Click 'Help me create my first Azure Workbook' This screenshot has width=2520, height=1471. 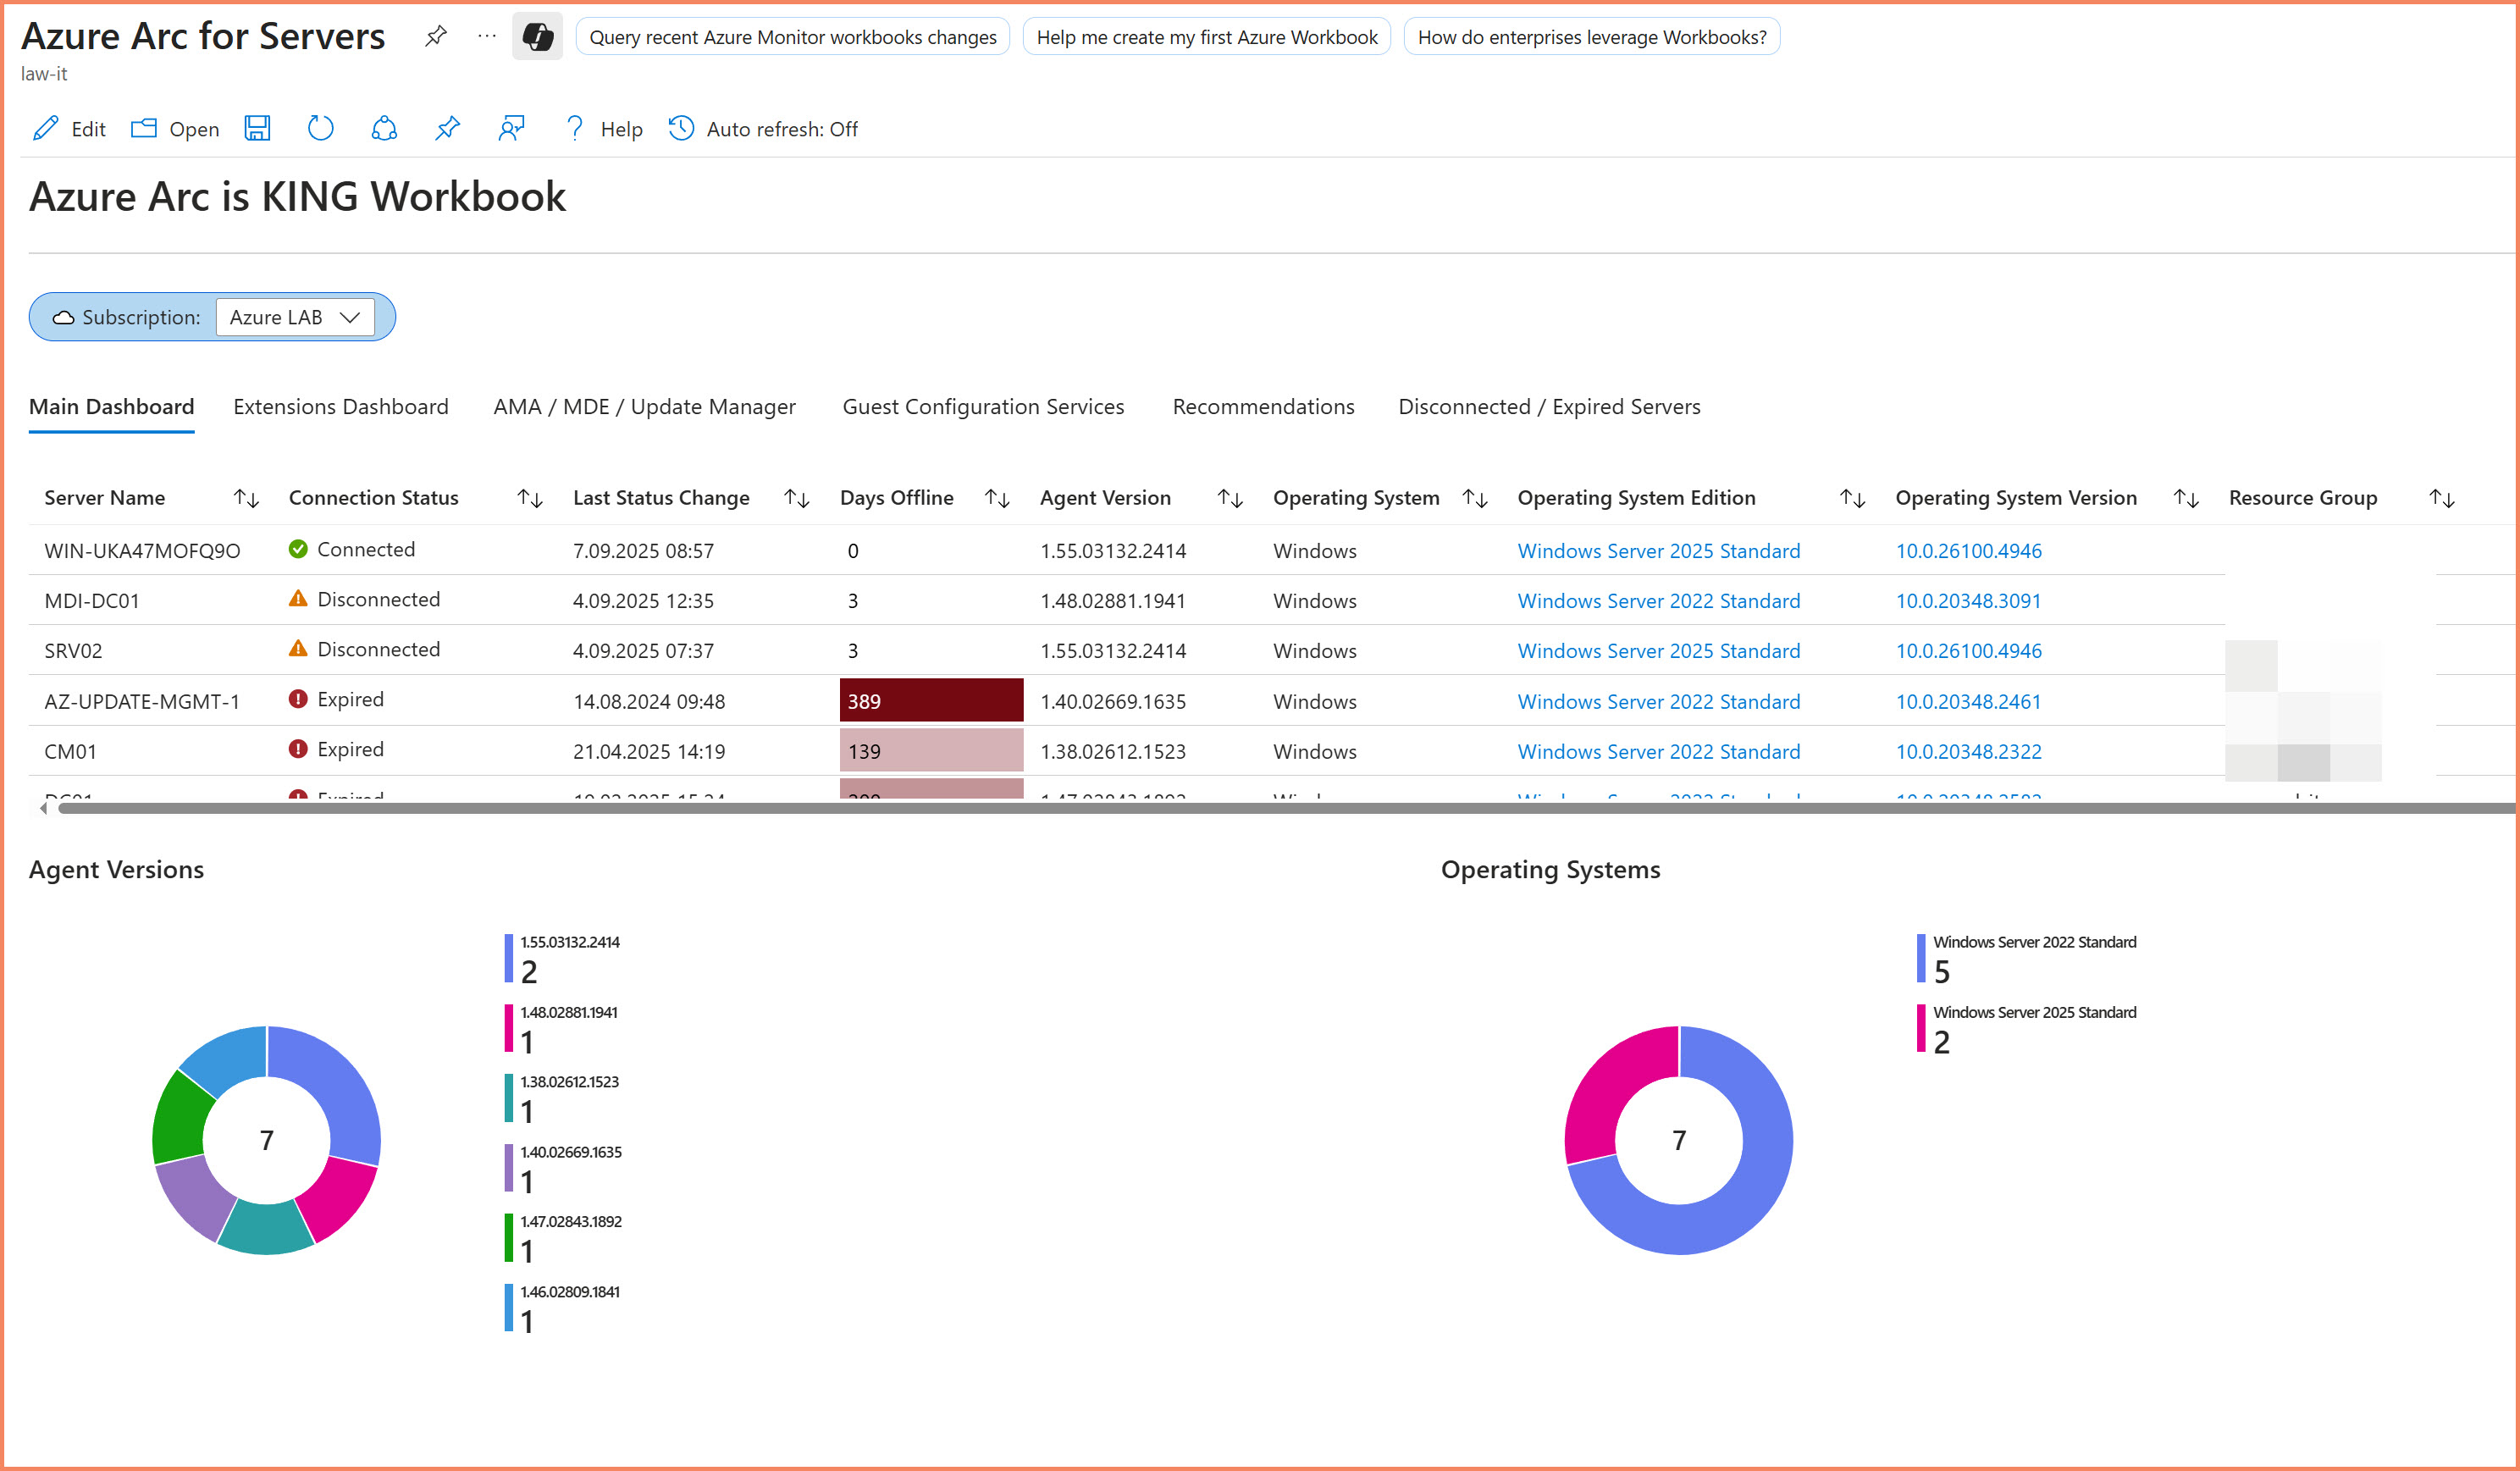(1207, 37)
